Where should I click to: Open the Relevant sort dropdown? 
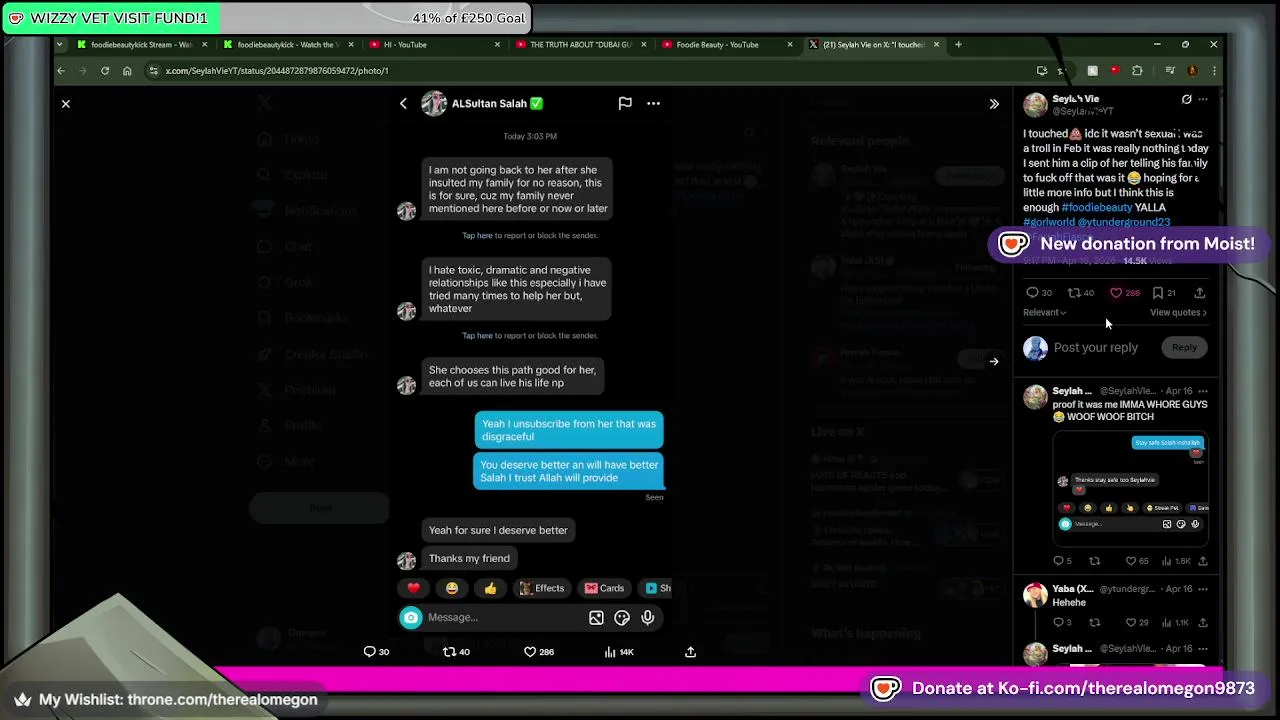pyautogui.click(x=1044, y=312)
